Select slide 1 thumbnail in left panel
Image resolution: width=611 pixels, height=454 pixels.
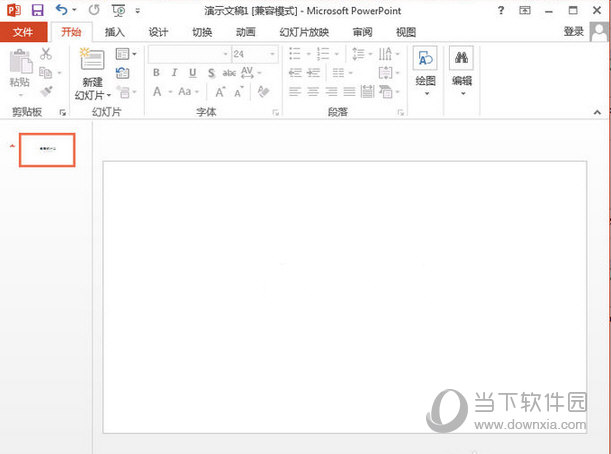click(47, 148)
